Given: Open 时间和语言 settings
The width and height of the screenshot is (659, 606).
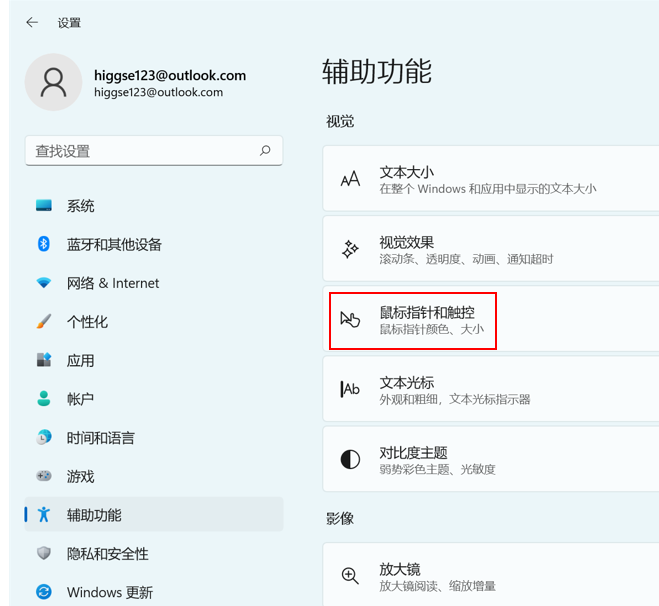Looking at the screenshot, I should click(x=100, y=438).
